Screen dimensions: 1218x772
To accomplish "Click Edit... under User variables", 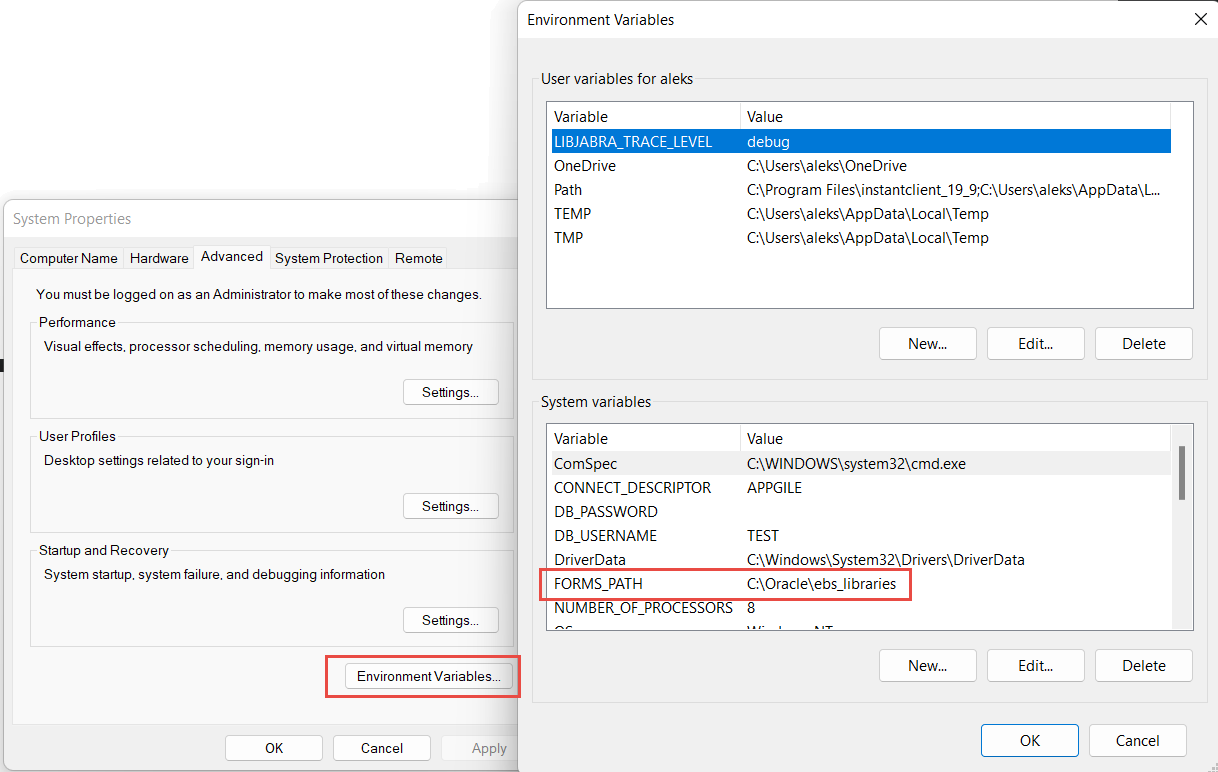I will (1036, 343).
